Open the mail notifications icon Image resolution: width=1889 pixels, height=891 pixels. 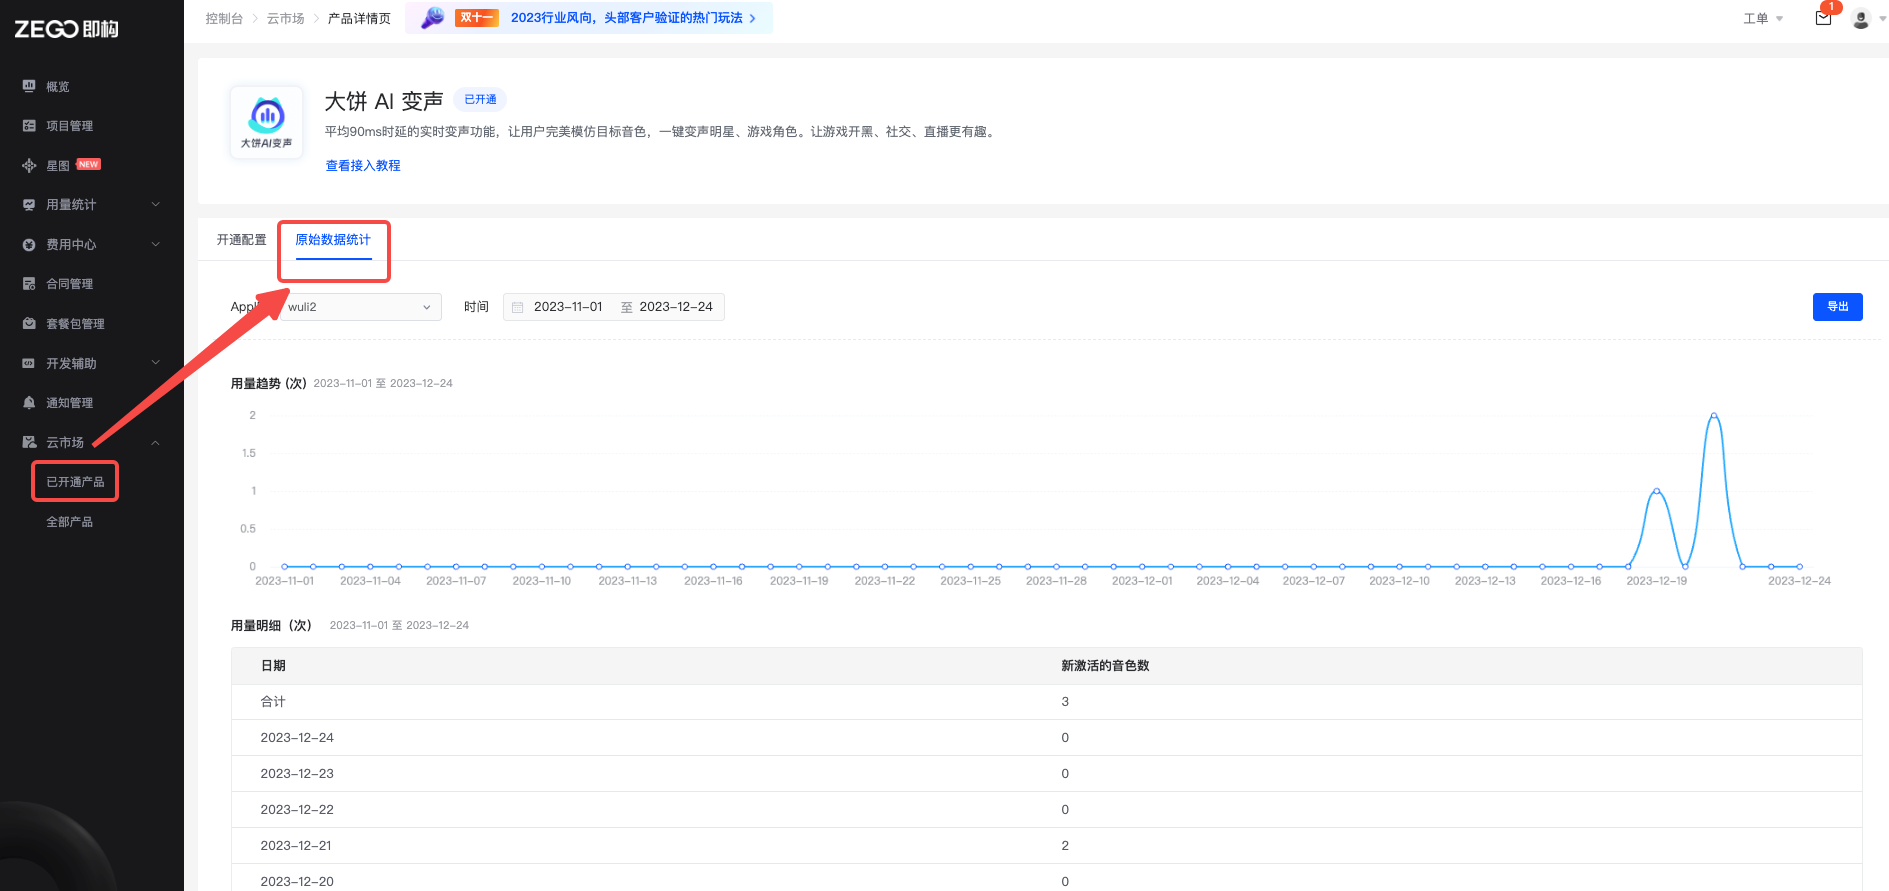click(1823, 18)
